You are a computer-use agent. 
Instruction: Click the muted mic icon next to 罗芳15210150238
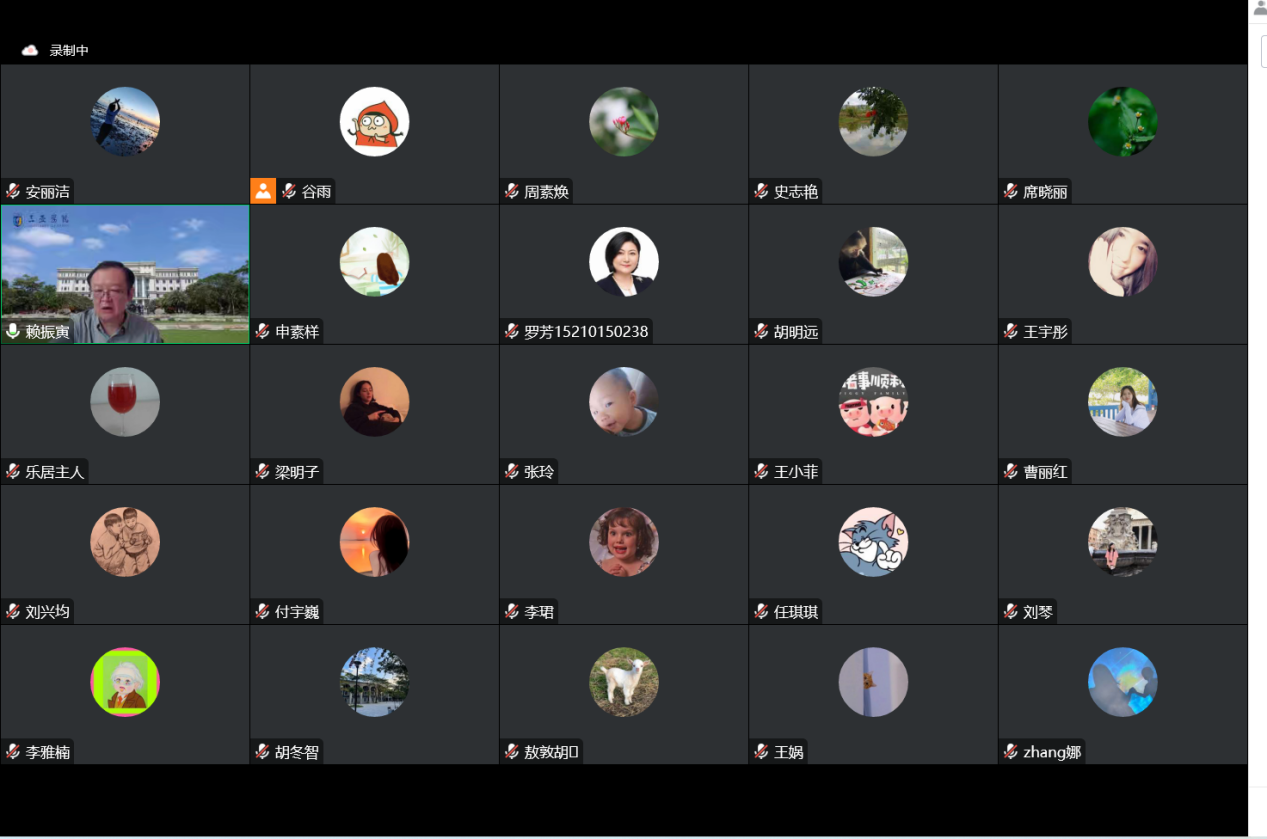[x=512, y=331]
